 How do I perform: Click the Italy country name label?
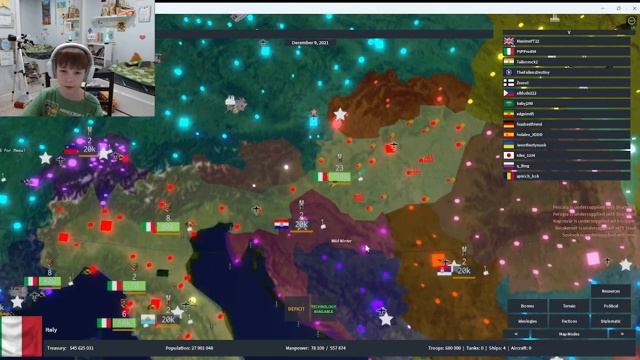click(51, 330)
